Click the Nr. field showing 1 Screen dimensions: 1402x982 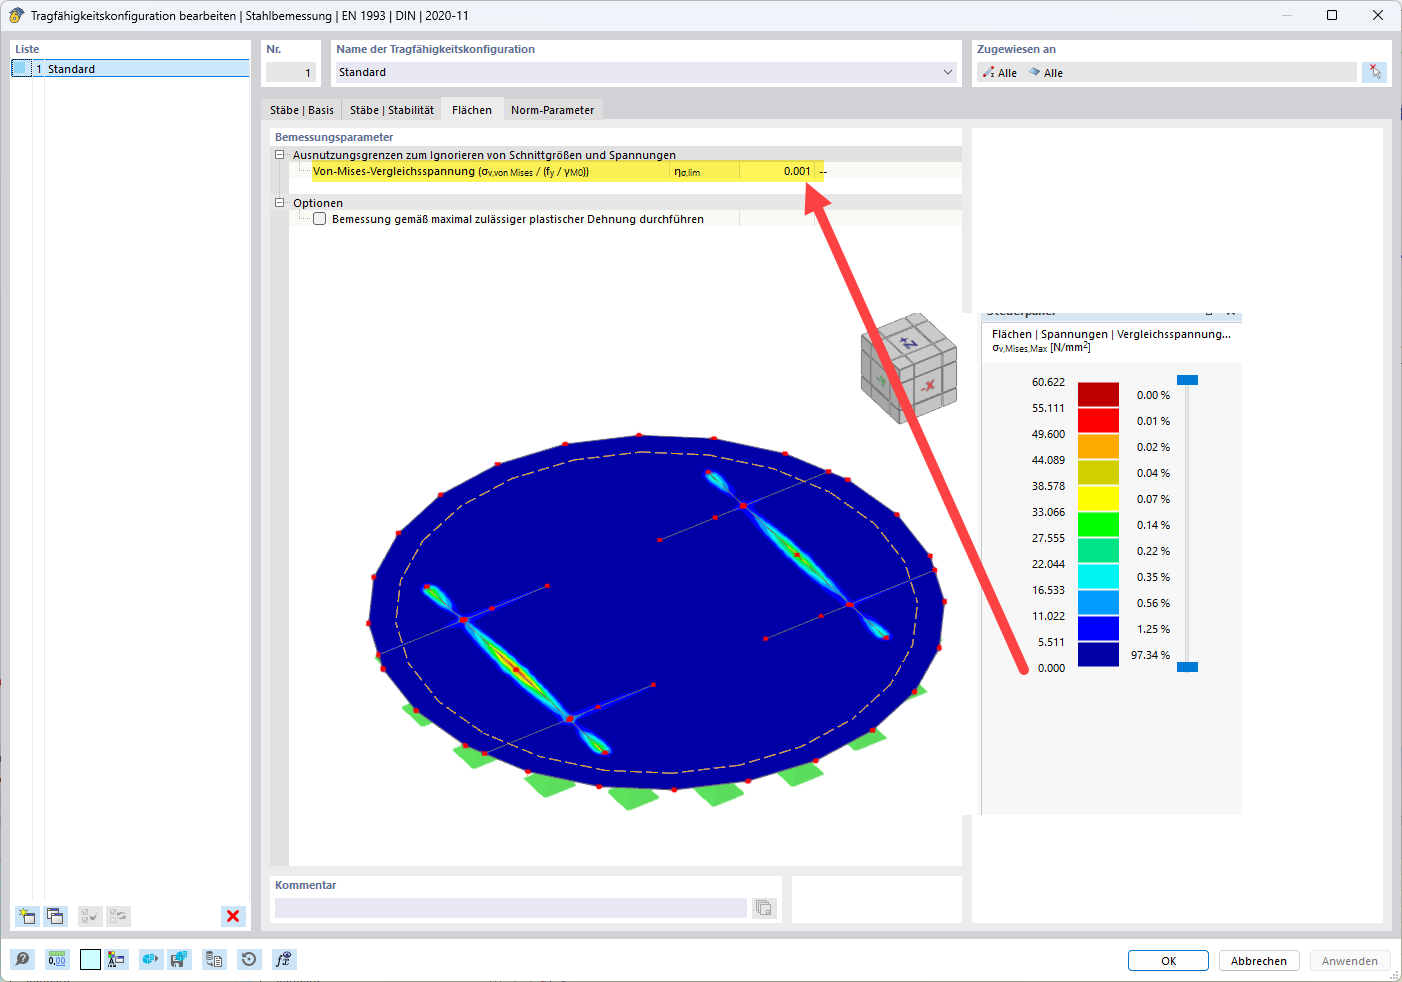pos(291,72)
